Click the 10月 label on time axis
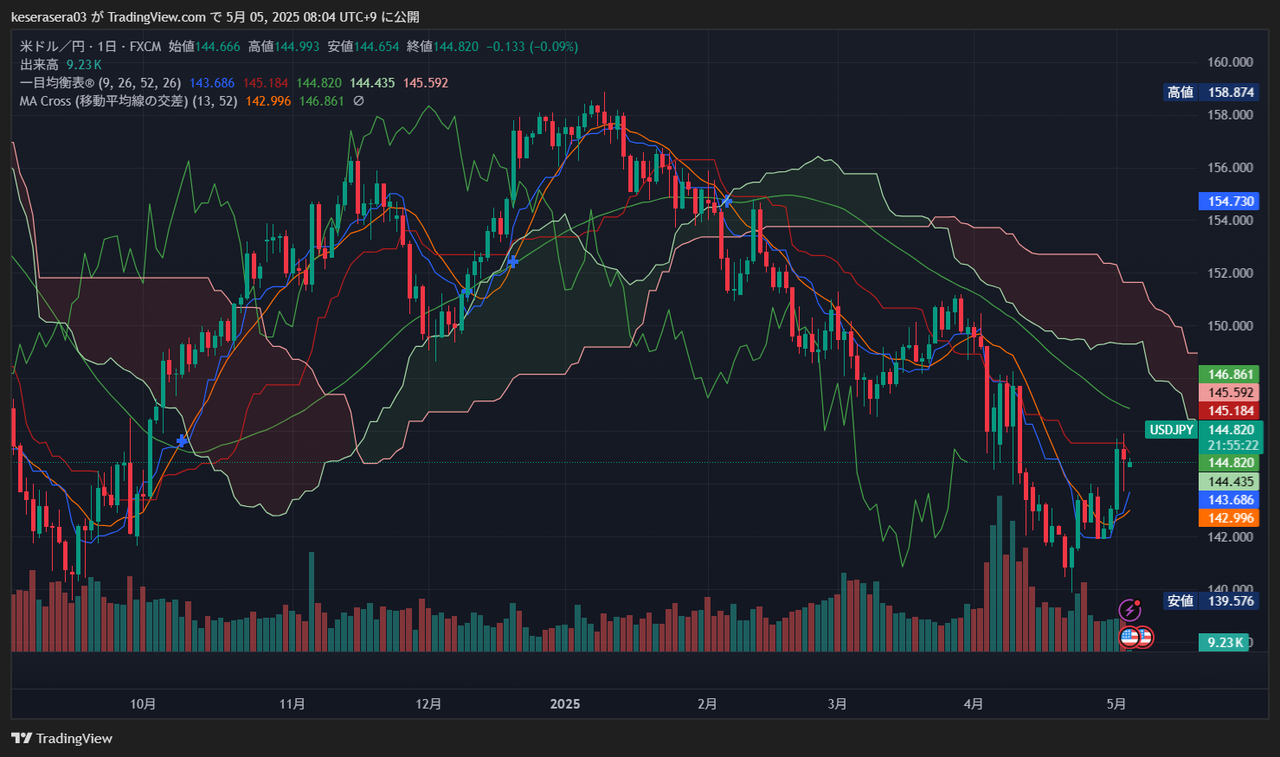The height and width of the screenshot is (757, 1280). pos(144,704)
